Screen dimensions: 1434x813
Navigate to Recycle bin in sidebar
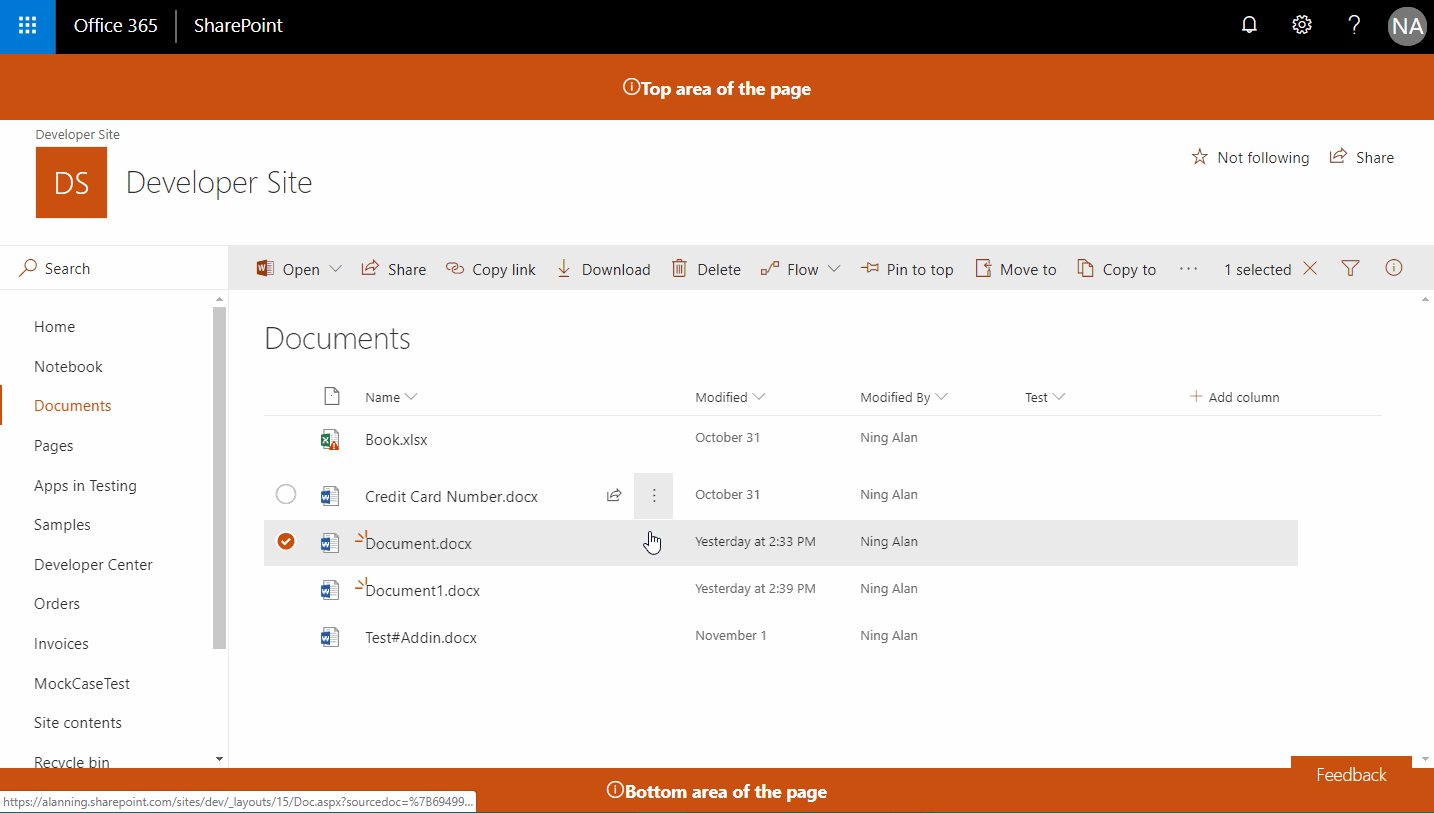pyautogui.click(x=71, y=761)
